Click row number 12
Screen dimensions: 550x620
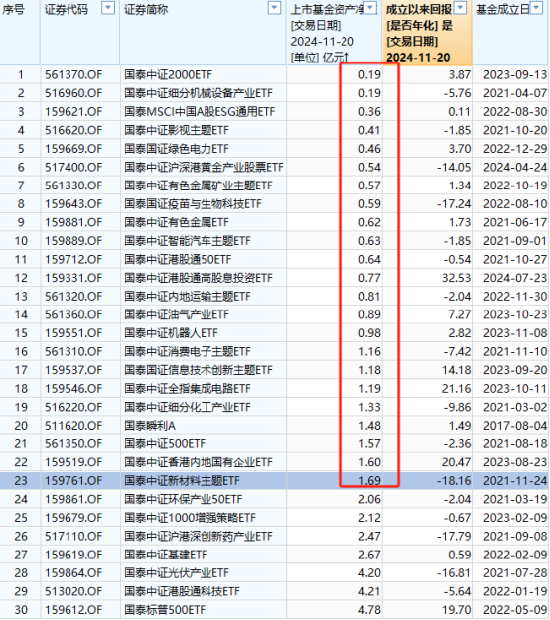21,278
